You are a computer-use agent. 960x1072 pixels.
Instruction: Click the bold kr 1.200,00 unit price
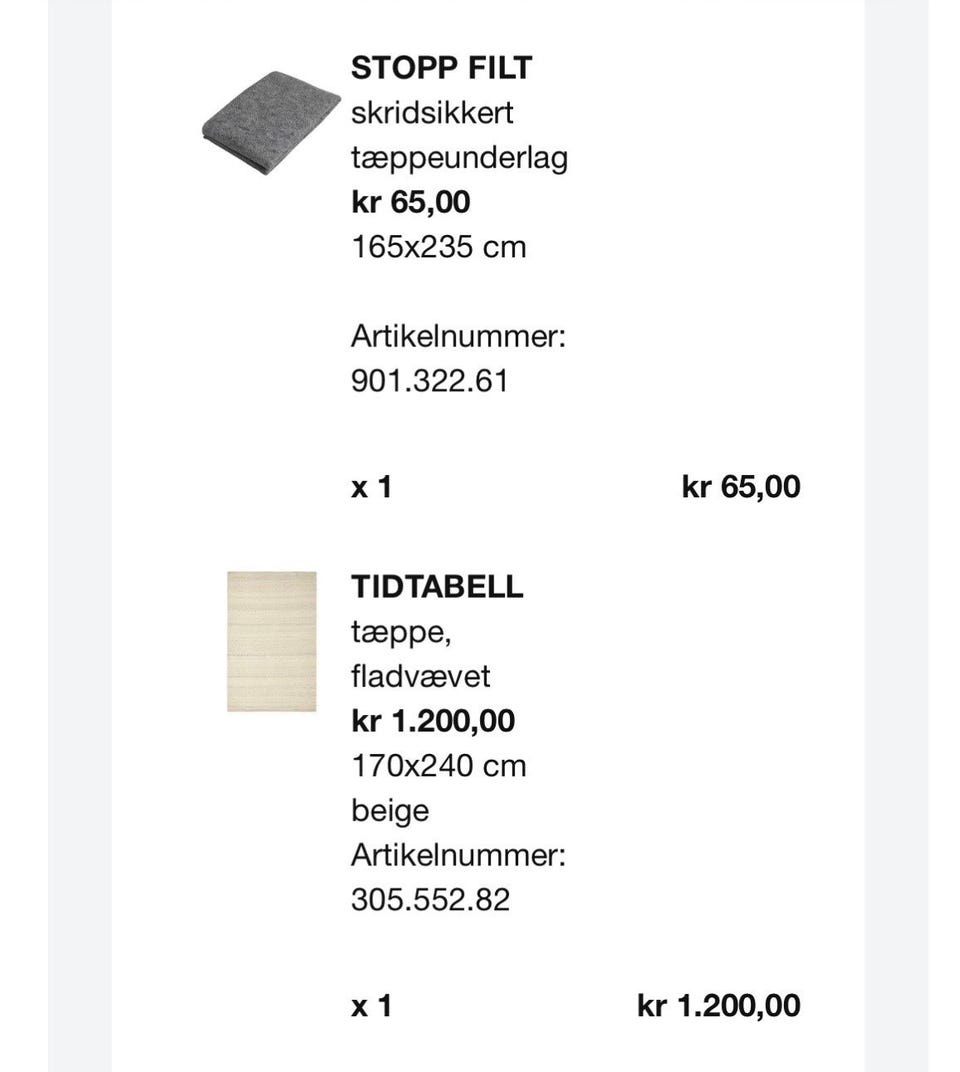pos(433,721)
